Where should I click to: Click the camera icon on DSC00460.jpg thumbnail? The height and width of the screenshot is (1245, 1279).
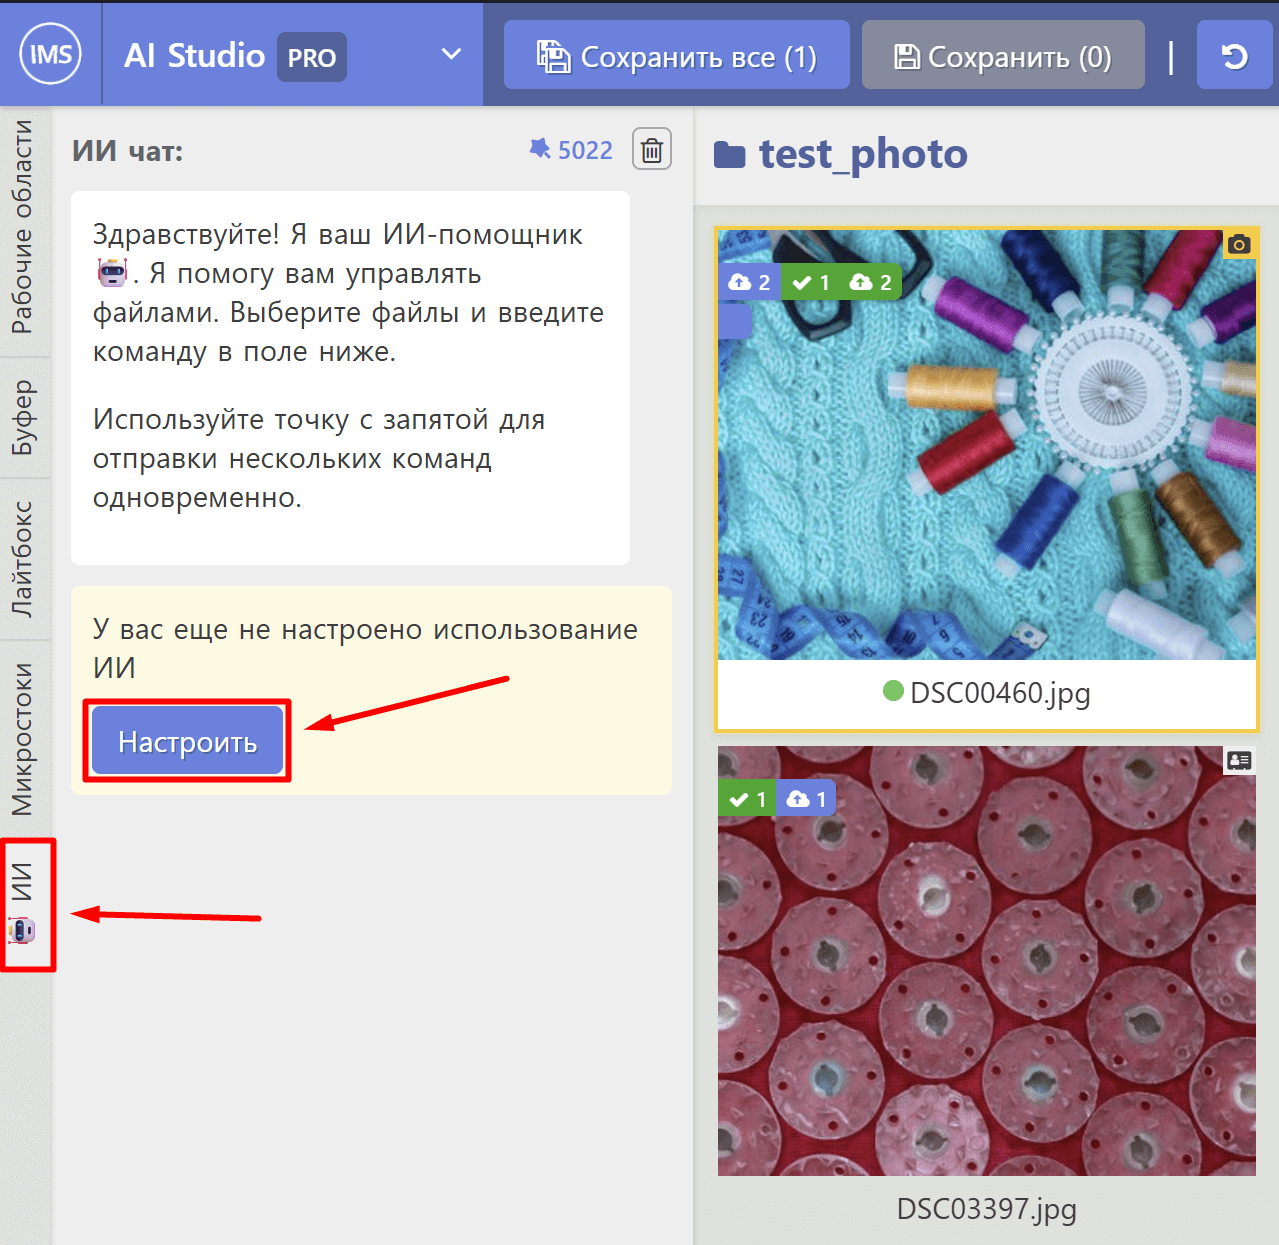point(1239,244)
